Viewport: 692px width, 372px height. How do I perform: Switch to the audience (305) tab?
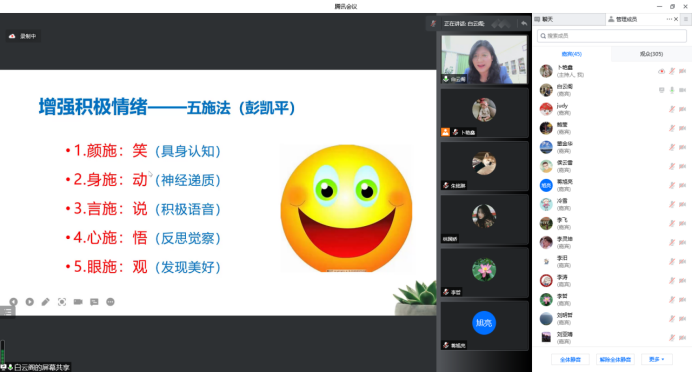651,54
